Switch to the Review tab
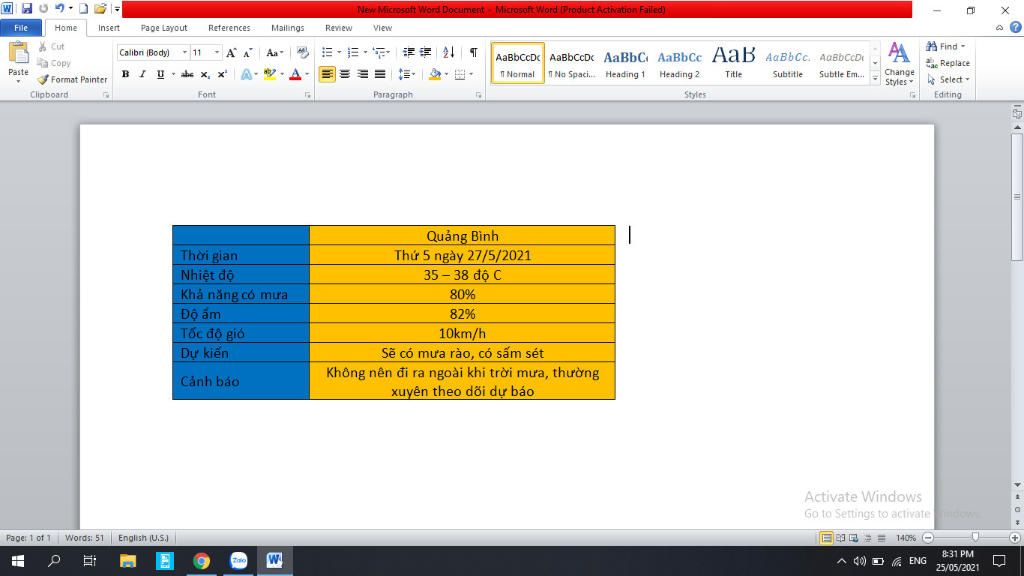Viewport: 1024px width, 576px height. (x=338, y=27)
